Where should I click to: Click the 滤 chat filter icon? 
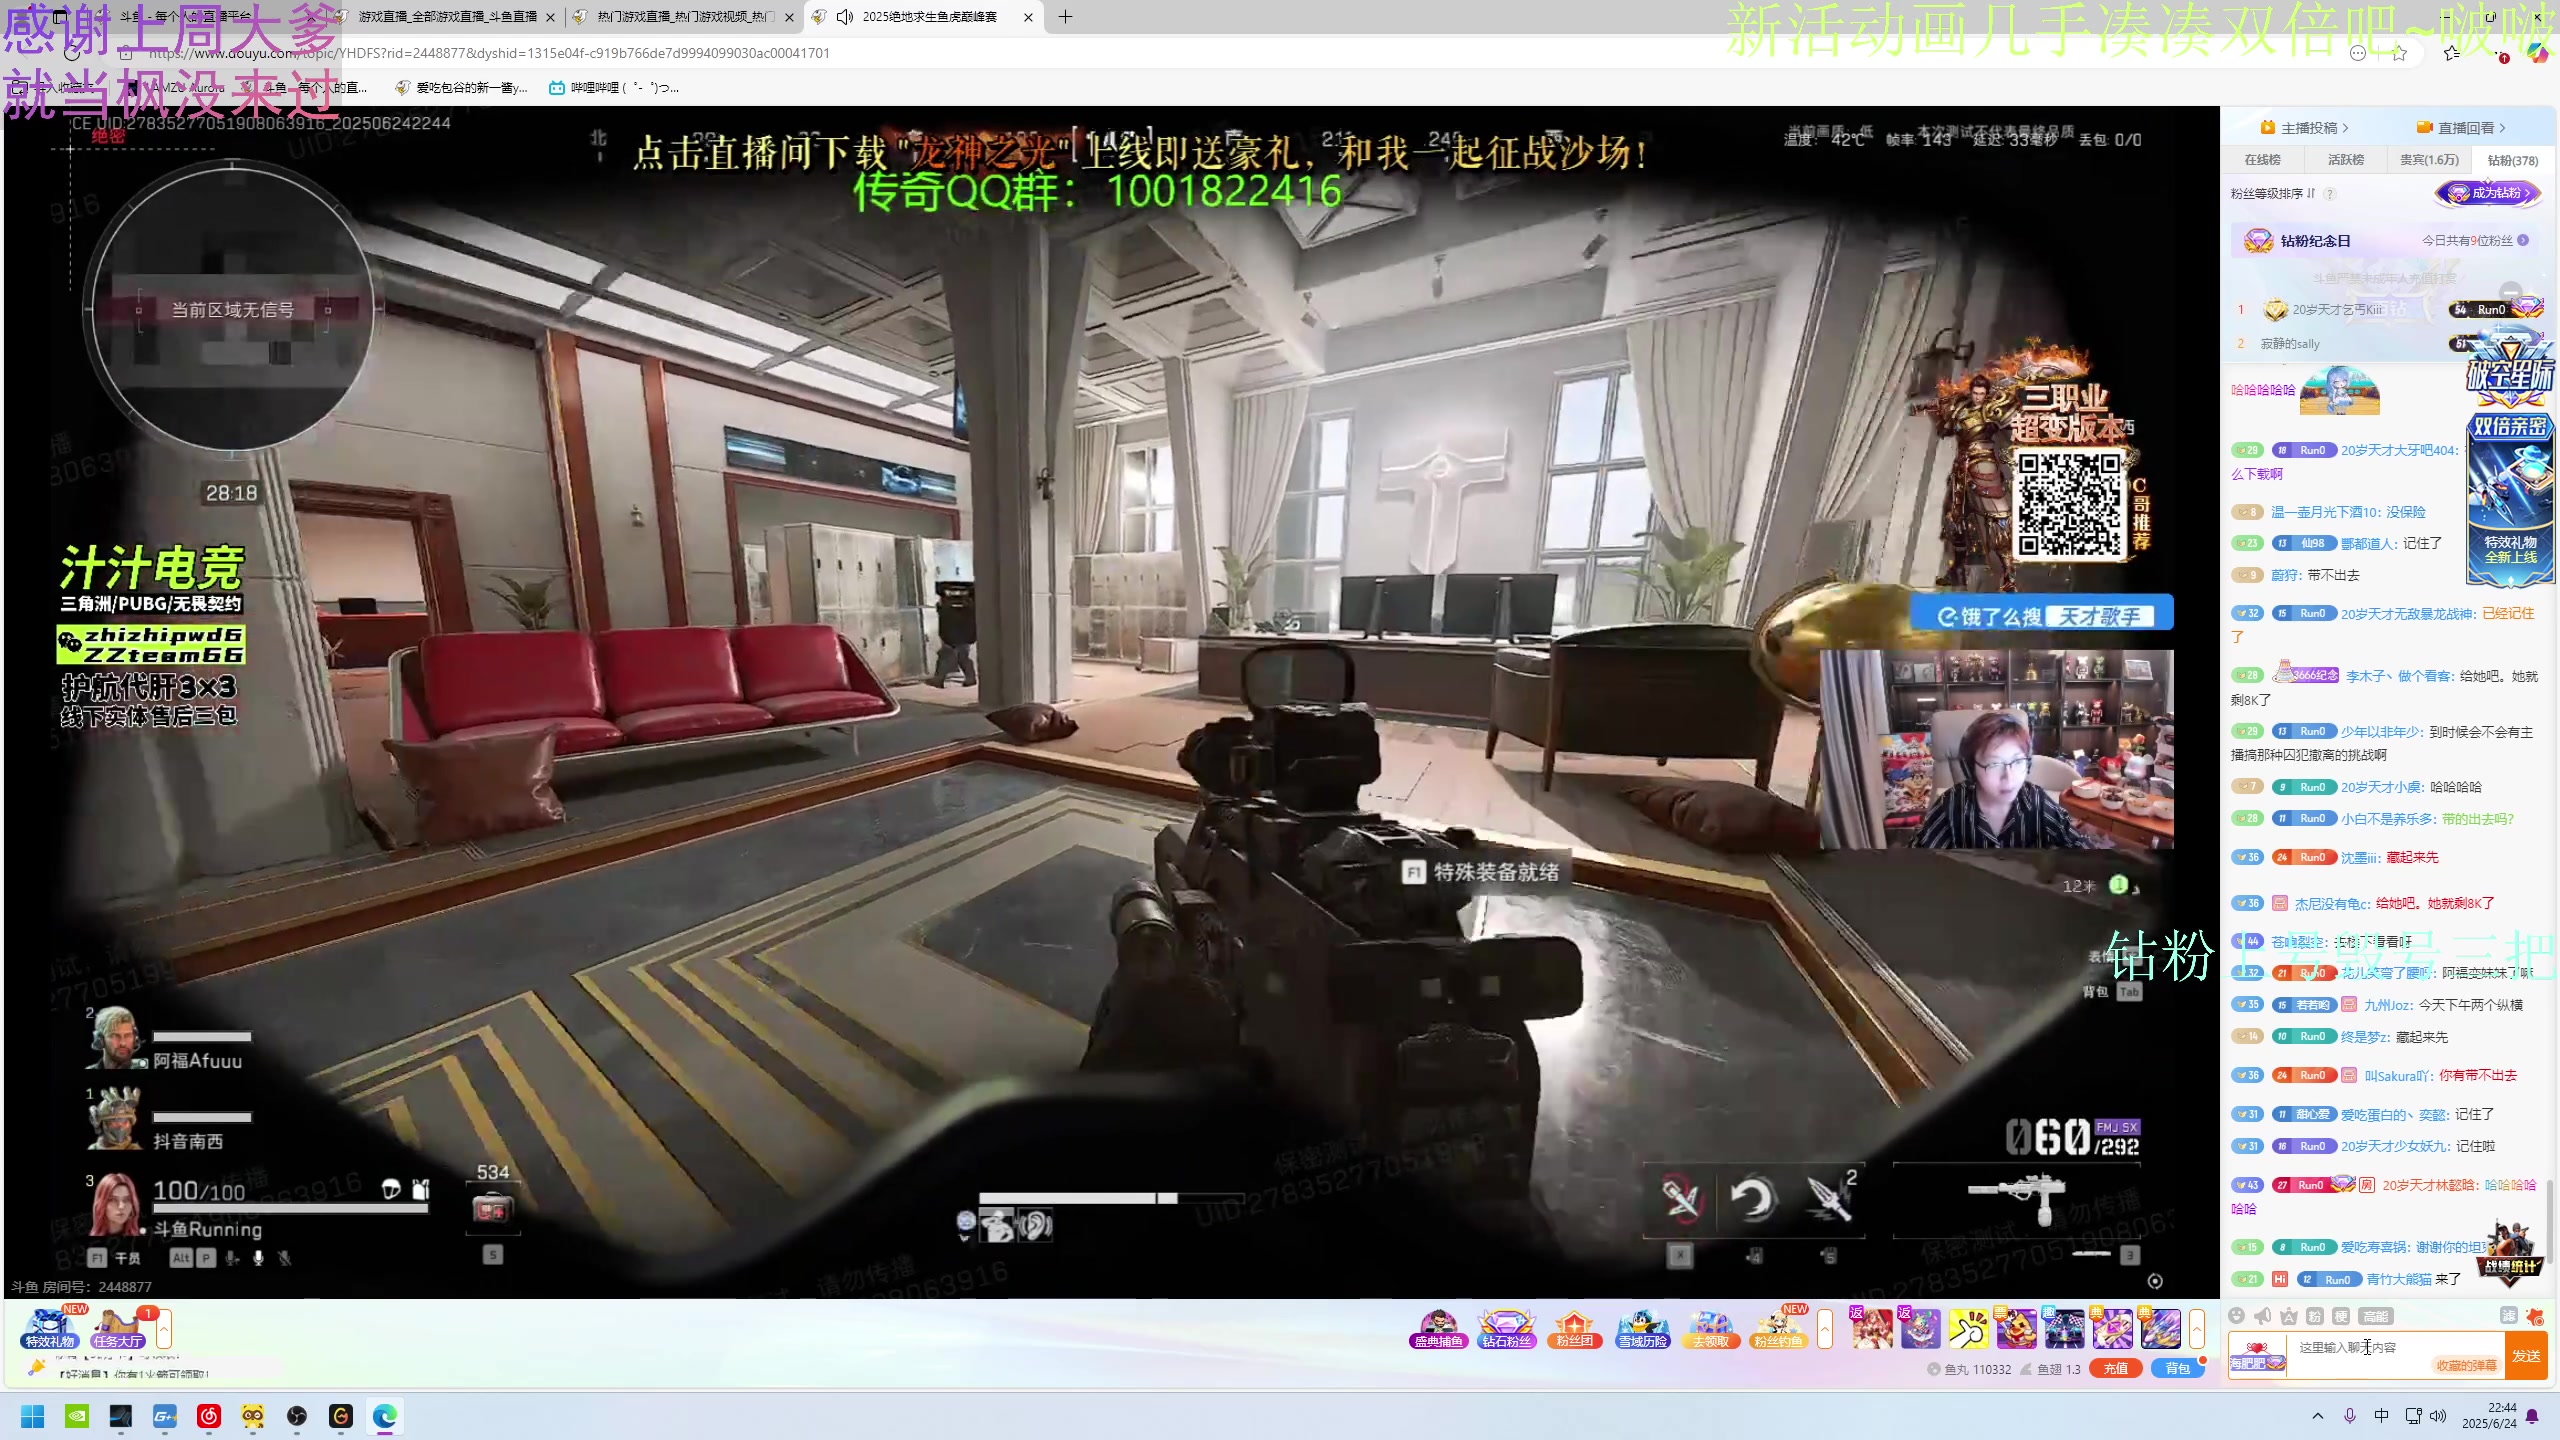(x=2508, y=1316)
